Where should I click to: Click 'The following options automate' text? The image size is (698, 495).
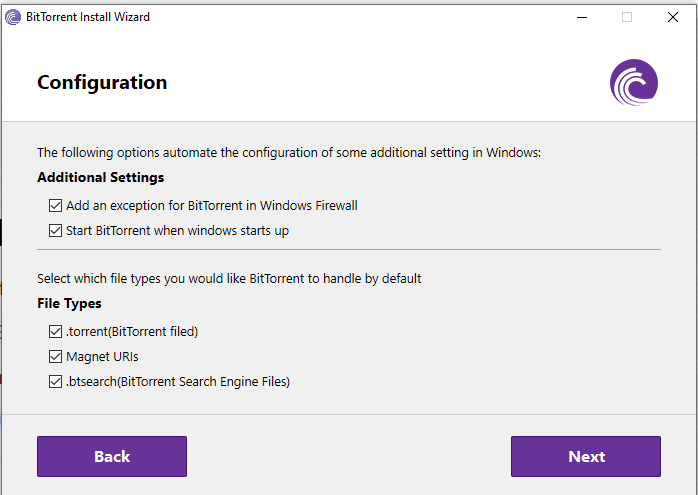click(289, 153)
